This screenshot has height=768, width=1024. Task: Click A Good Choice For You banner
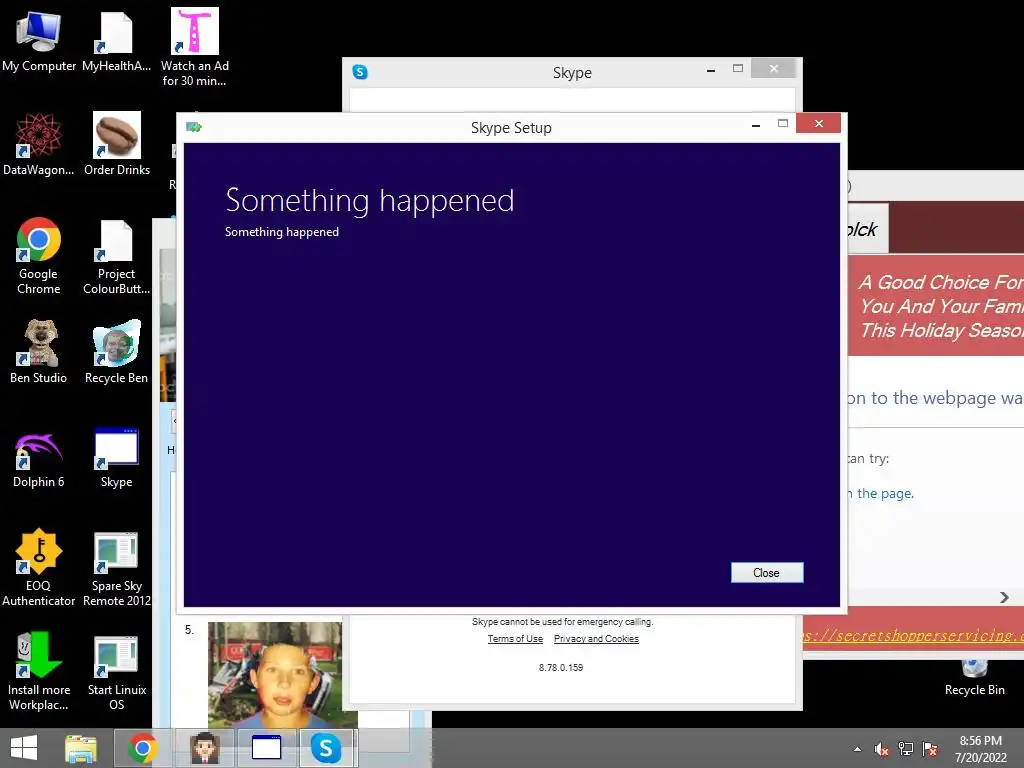(936, 306)
